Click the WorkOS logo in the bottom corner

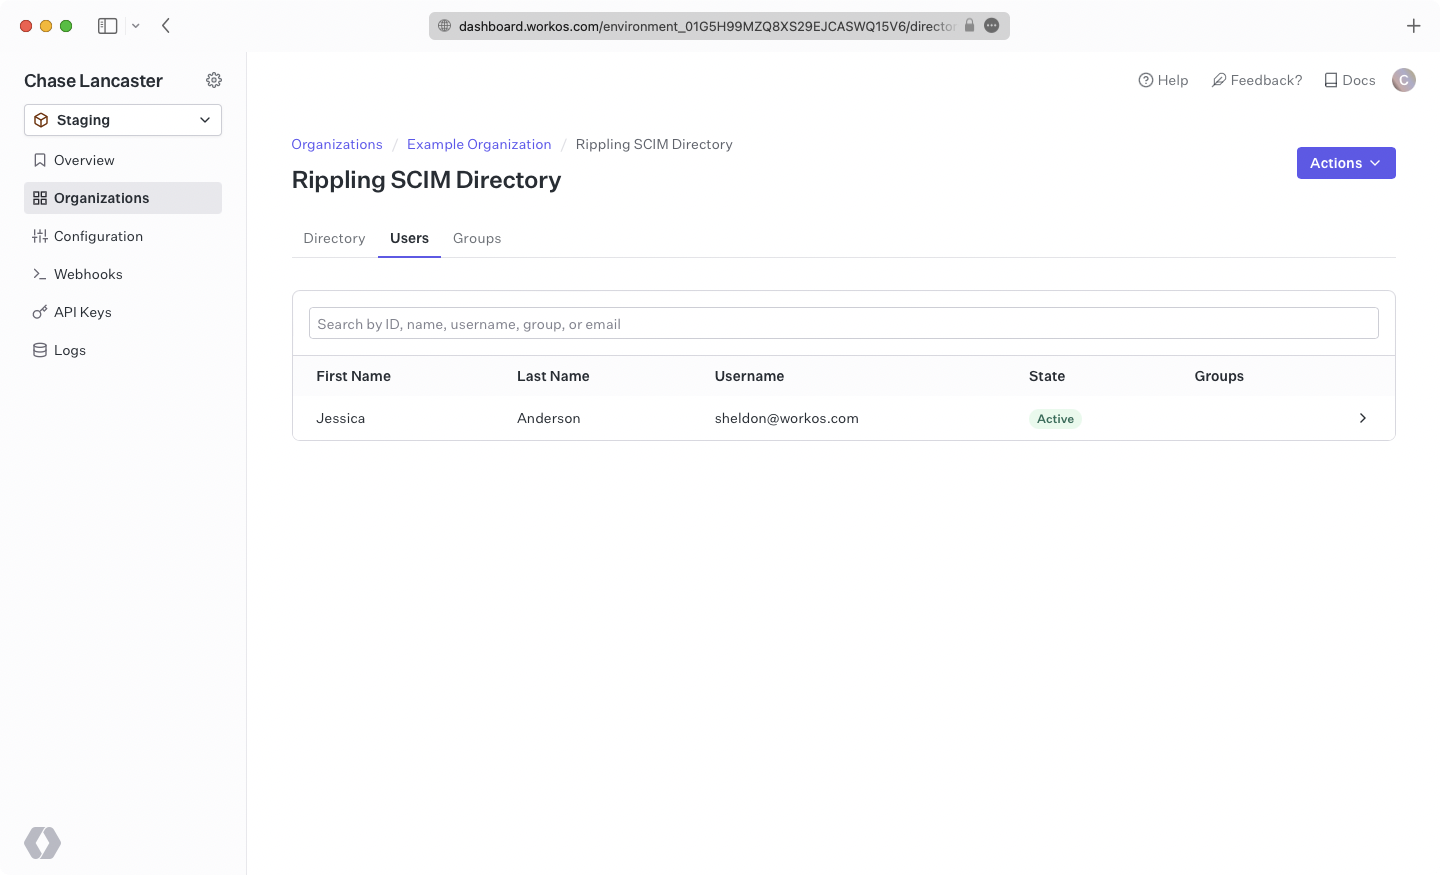point(42,843)
